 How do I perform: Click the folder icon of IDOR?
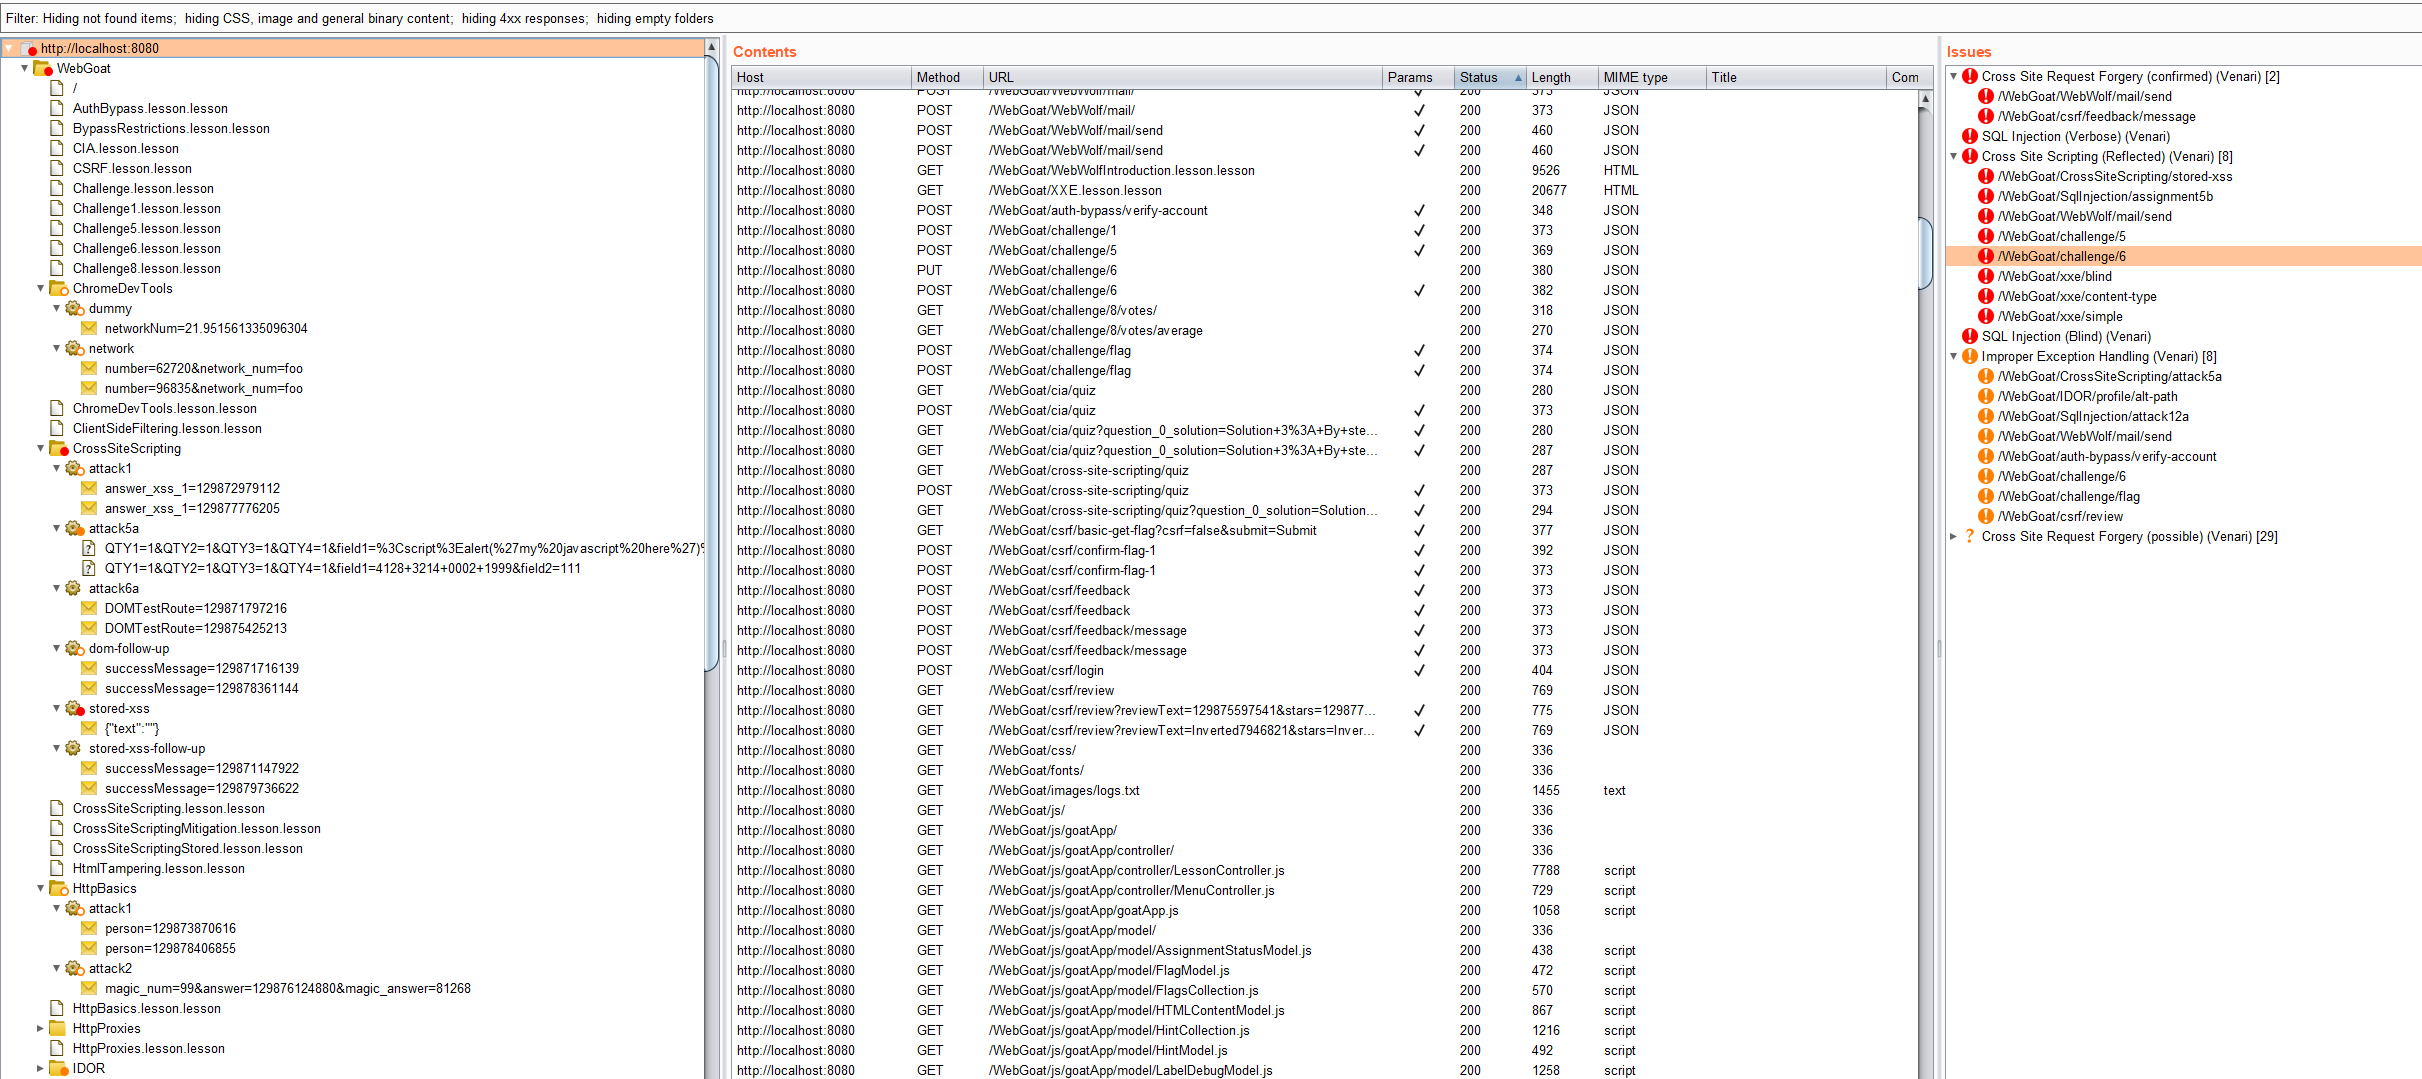pos(58,1068)
